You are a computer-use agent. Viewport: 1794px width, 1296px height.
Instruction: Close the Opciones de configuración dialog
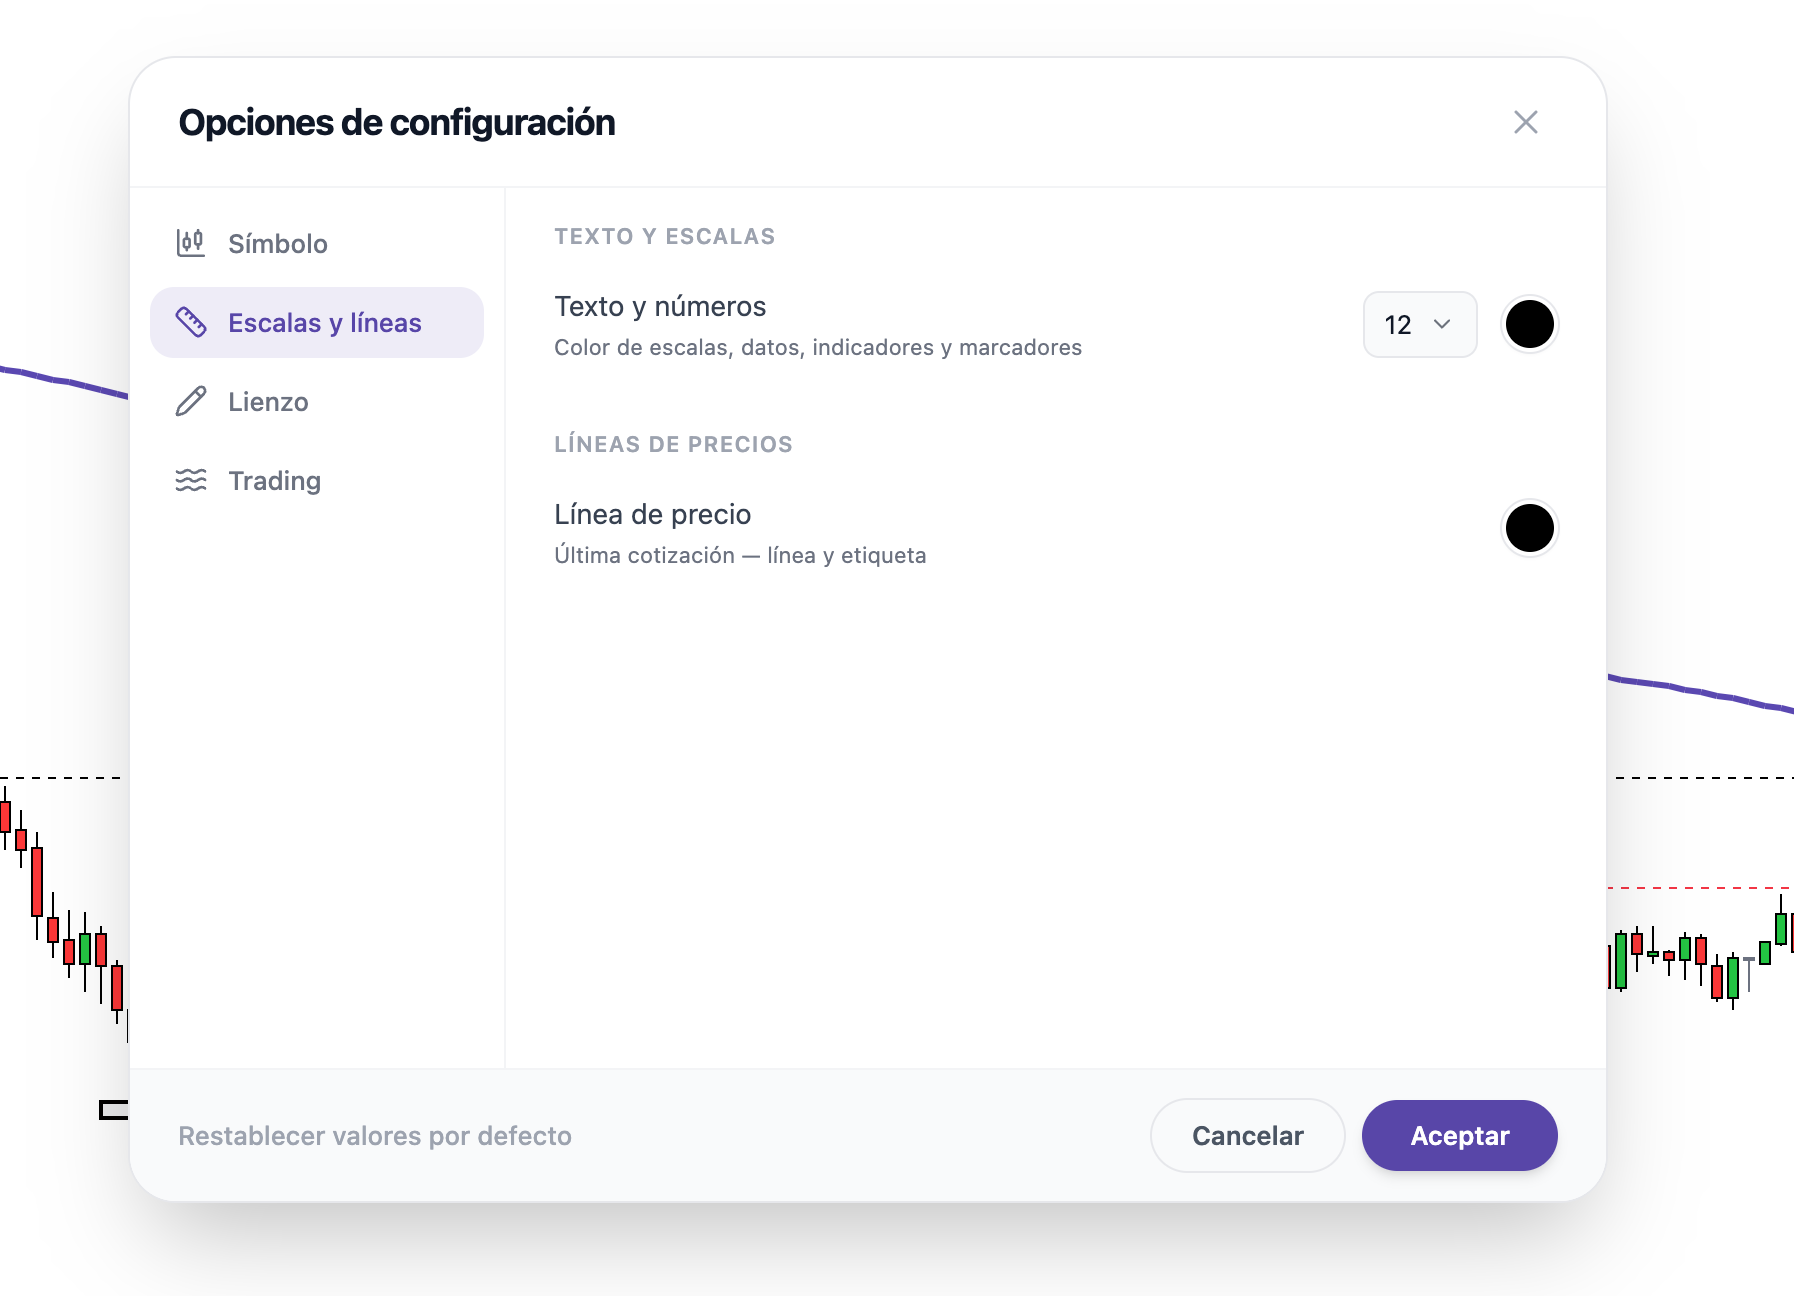1525,122
